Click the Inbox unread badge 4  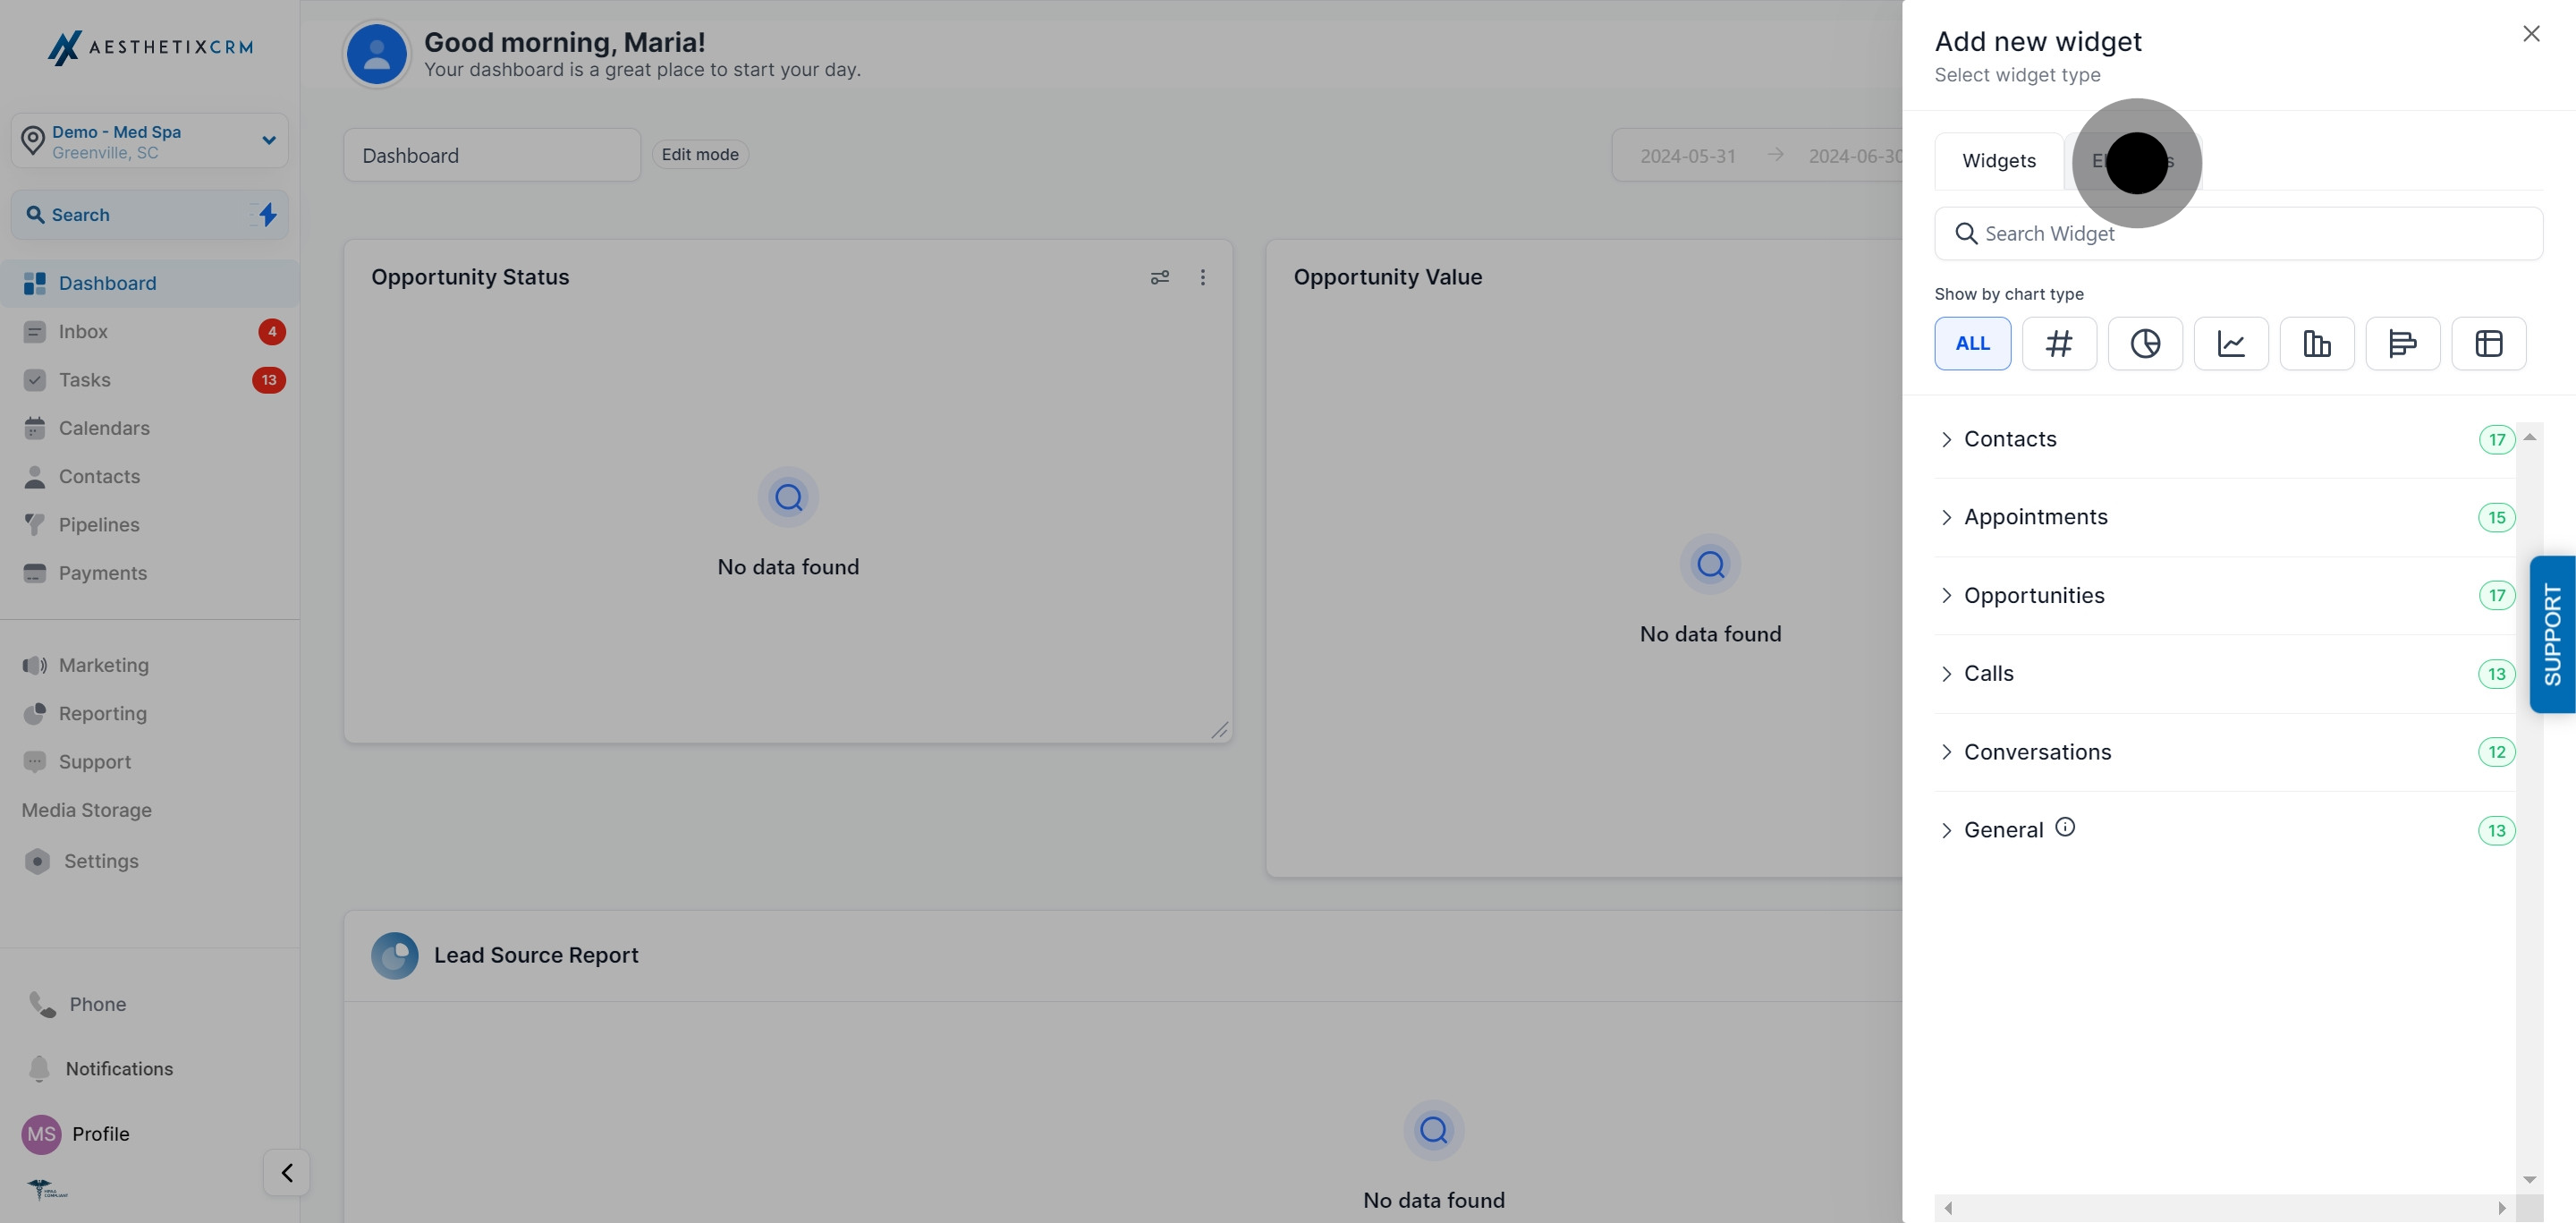272,331
